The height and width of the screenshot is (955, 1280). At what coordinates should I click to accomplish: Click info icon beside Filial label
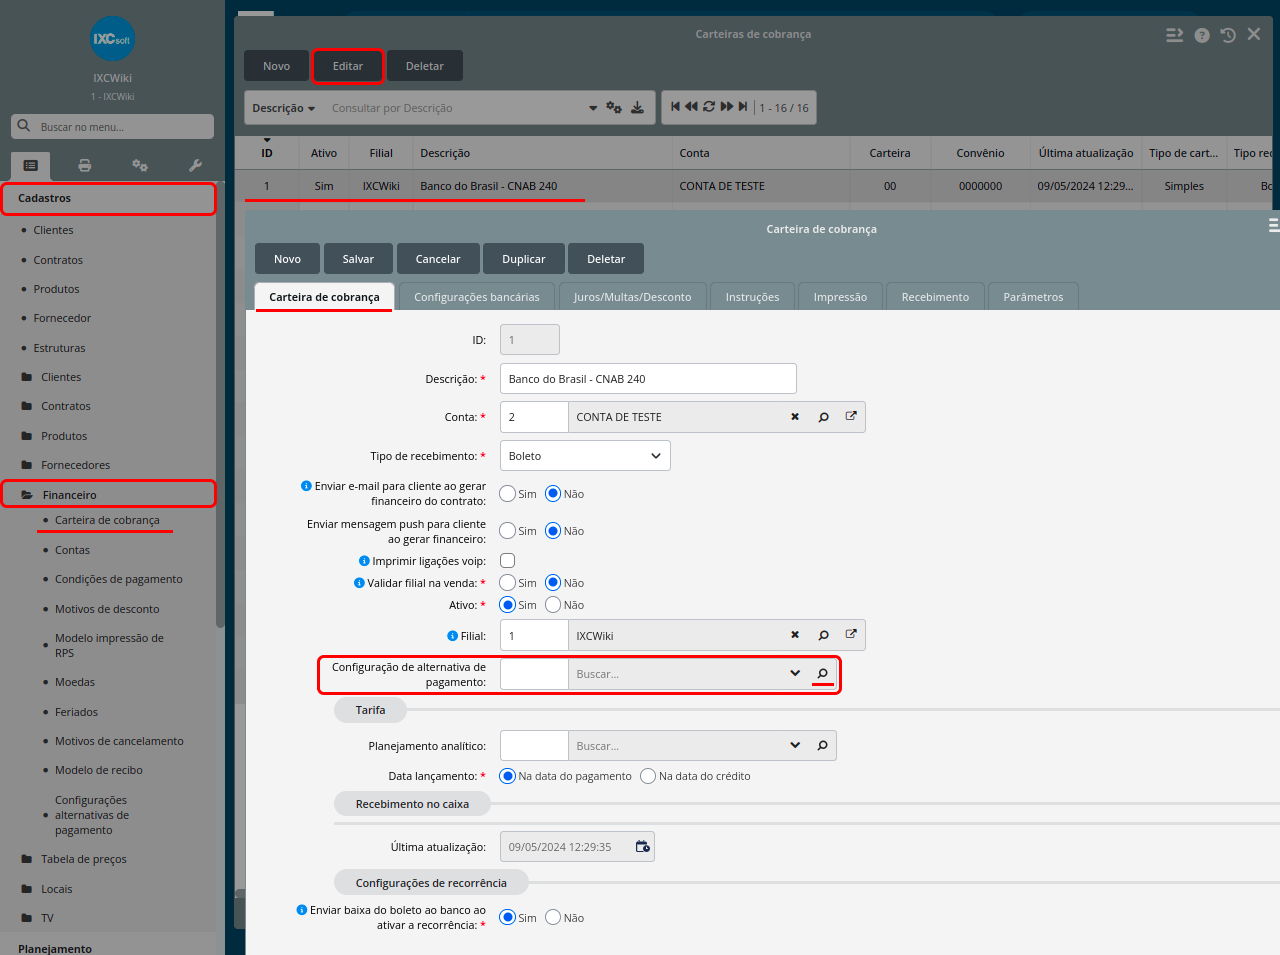point(452,636)
